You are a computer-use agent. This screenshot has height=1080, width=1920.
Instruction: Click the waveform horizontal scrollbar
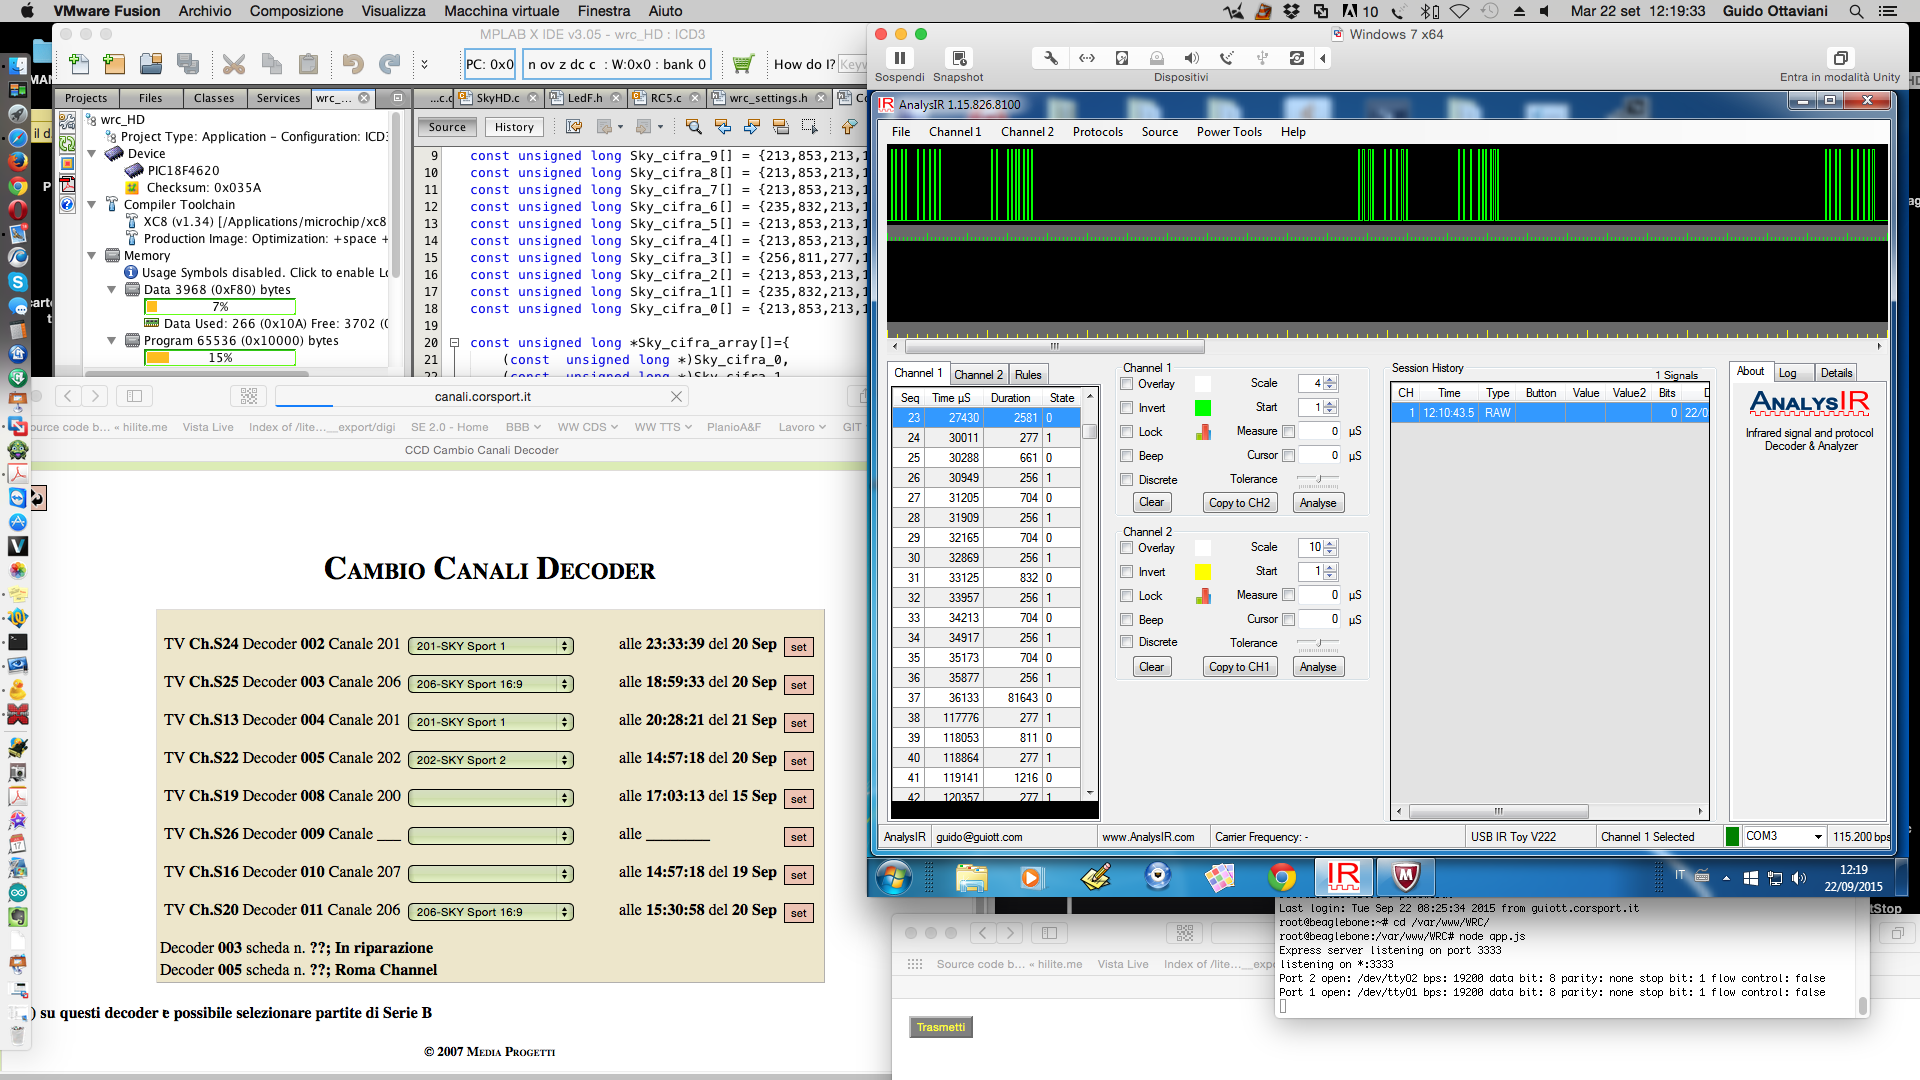tap(1054, 347)
